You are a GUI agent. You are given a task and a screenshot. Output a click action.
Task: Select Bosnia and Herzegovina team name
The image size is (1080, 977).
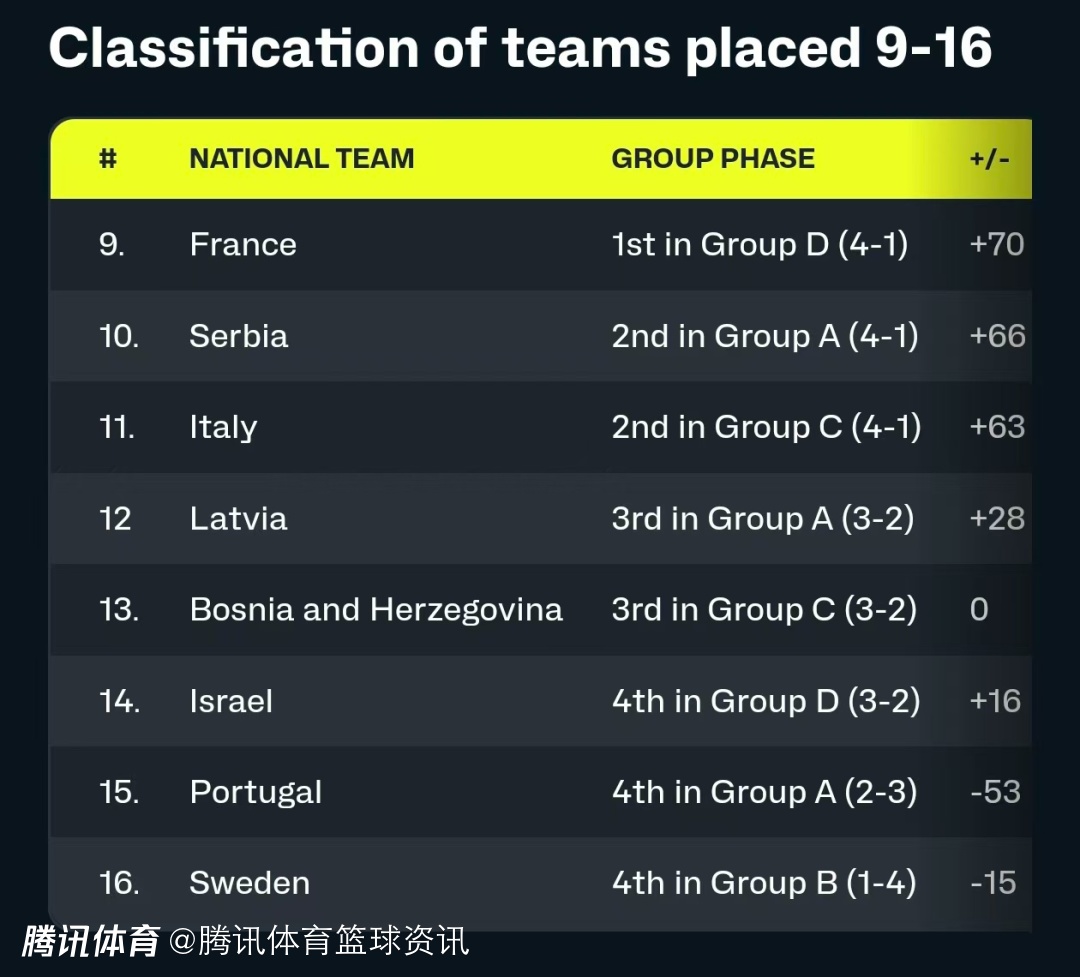pyautogui.click(x=376, y=609)
